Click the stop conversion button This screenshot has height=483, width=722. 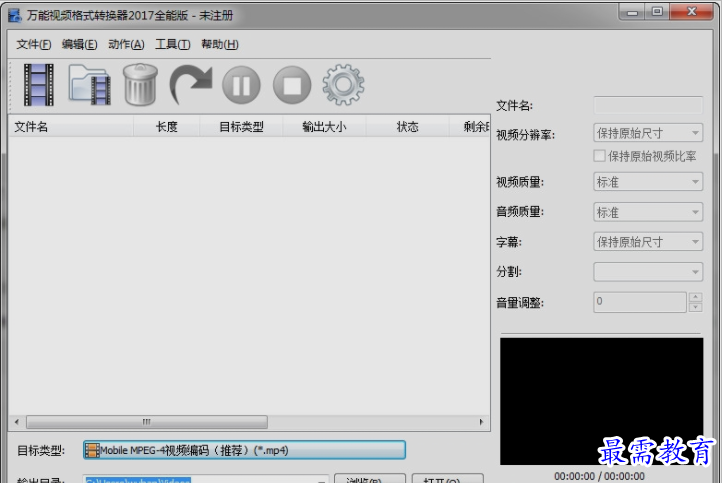pyautogui.click(x=292, y=85)
